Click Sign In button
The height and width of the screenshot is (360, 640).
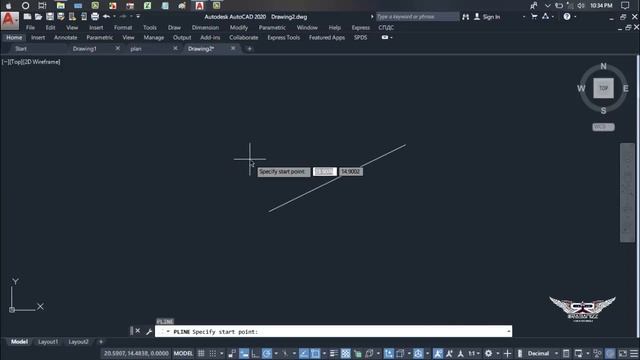coord(487,17)
